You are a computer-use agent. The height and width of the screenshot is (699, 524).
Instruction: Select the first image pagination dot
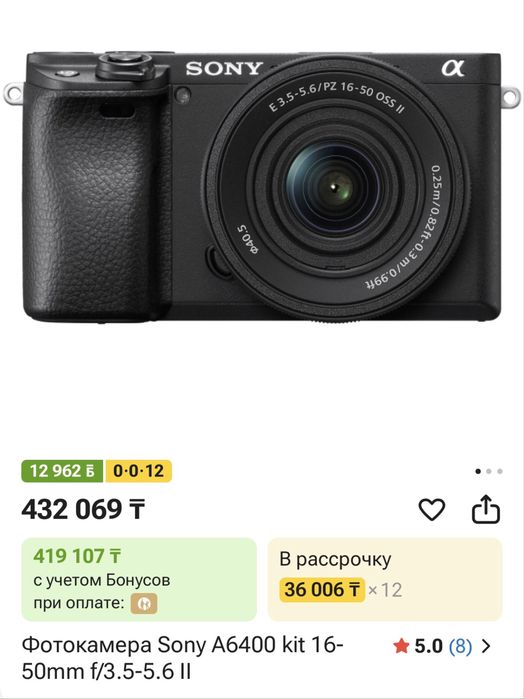[478, 471]
